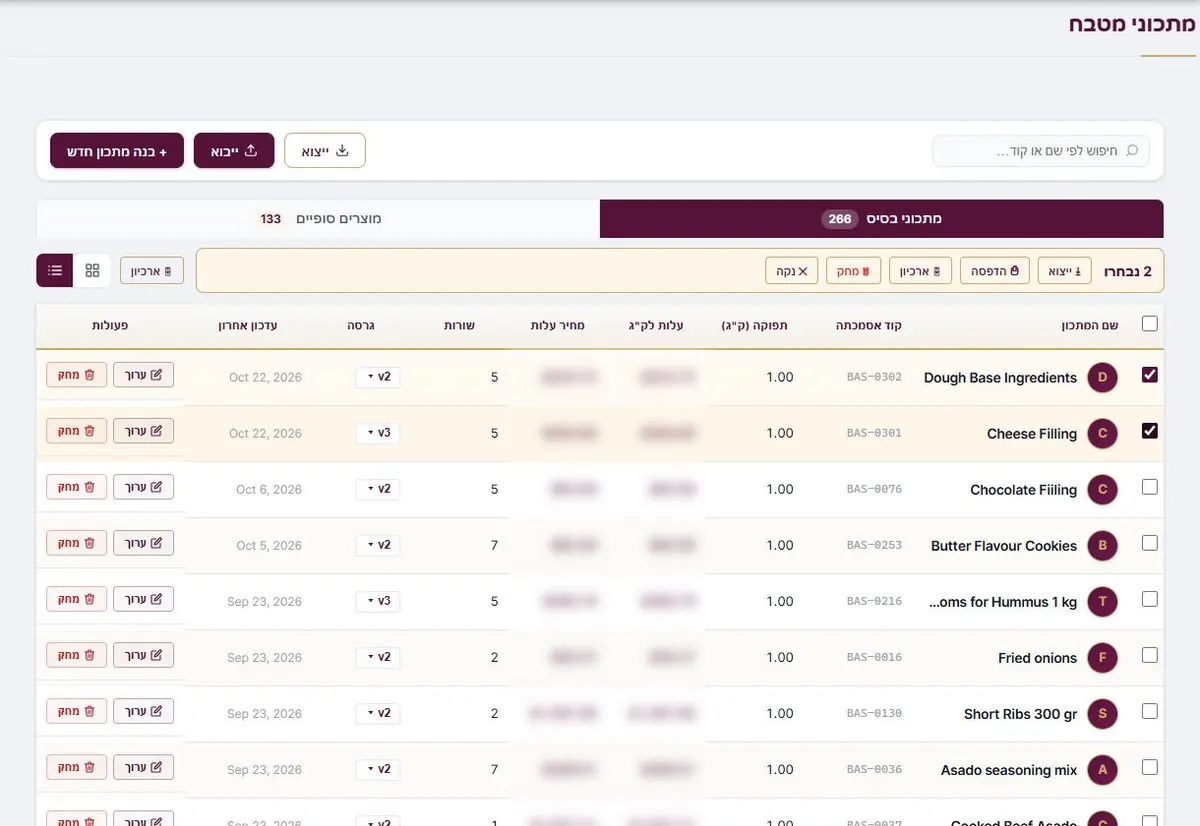Screen dimensions: 1200x826
Task: Tick the select-all checkbox in the table header
Action: click(1150, 324)
